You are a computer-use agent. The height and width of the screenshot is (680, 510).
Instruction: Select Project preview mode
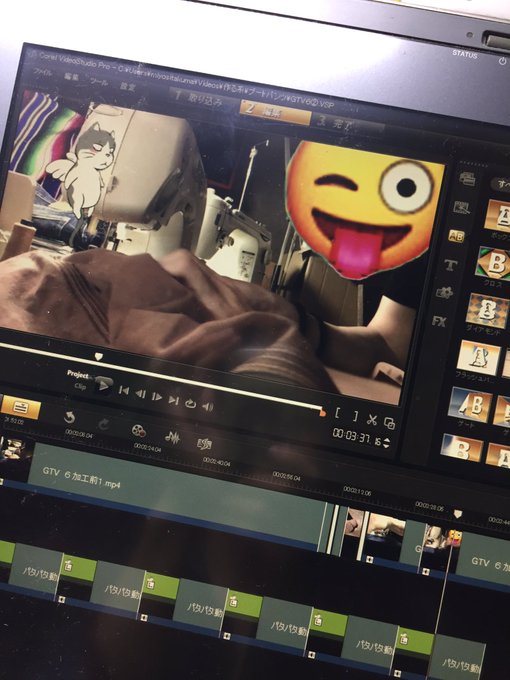coord(78,374)
